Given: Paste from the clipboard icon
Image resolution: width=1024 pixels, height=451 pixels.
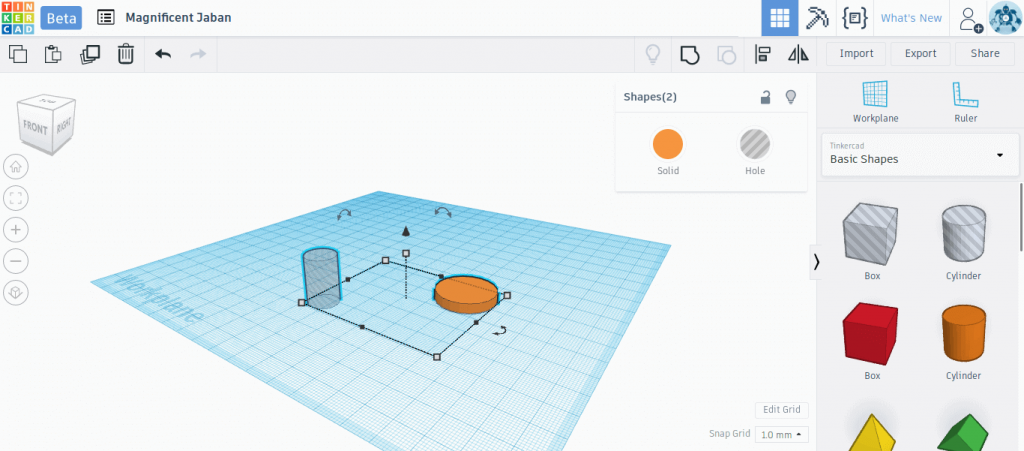Looking at the screenshot, I should pyautogui.click(x=53, y=54).
